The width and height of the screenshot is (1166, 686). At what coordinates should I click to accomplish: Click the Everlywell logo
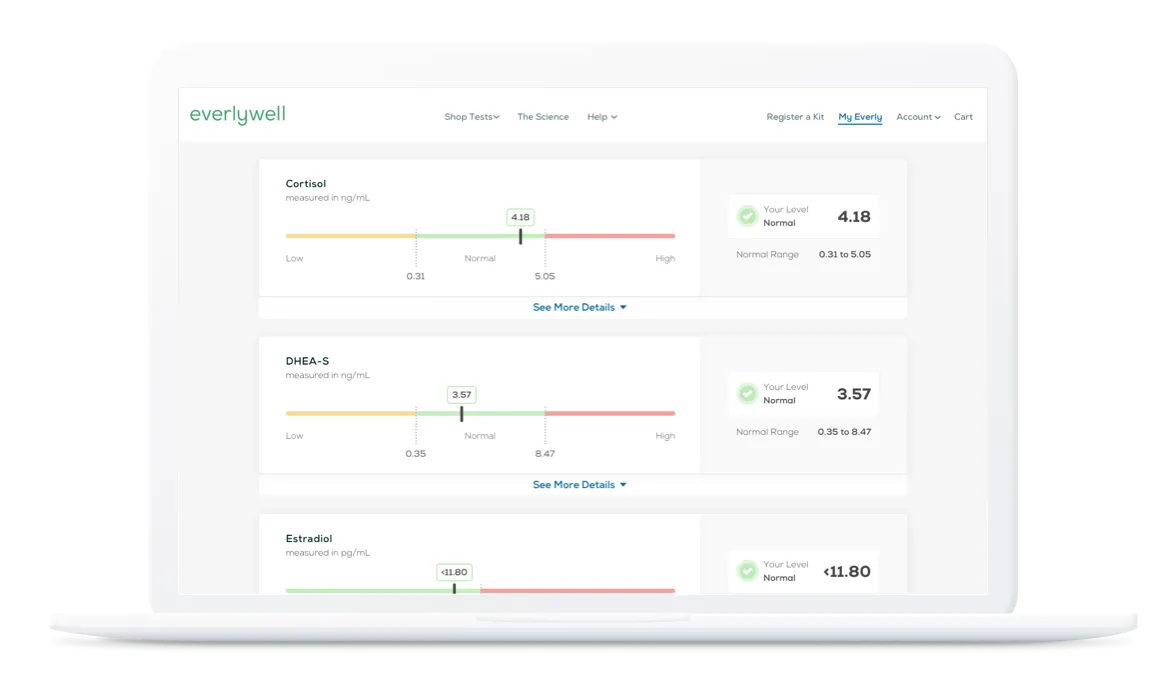[237, 115]
